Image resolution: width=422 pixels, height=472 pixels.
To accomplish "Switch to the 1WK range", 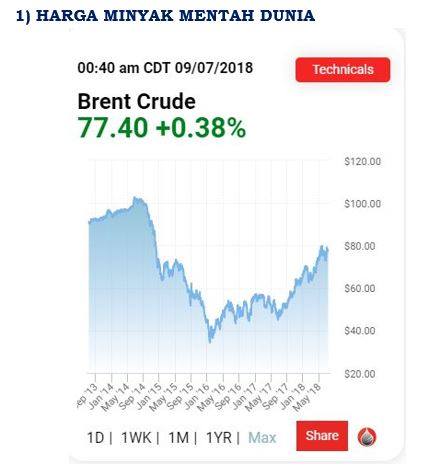I will 136,438.
